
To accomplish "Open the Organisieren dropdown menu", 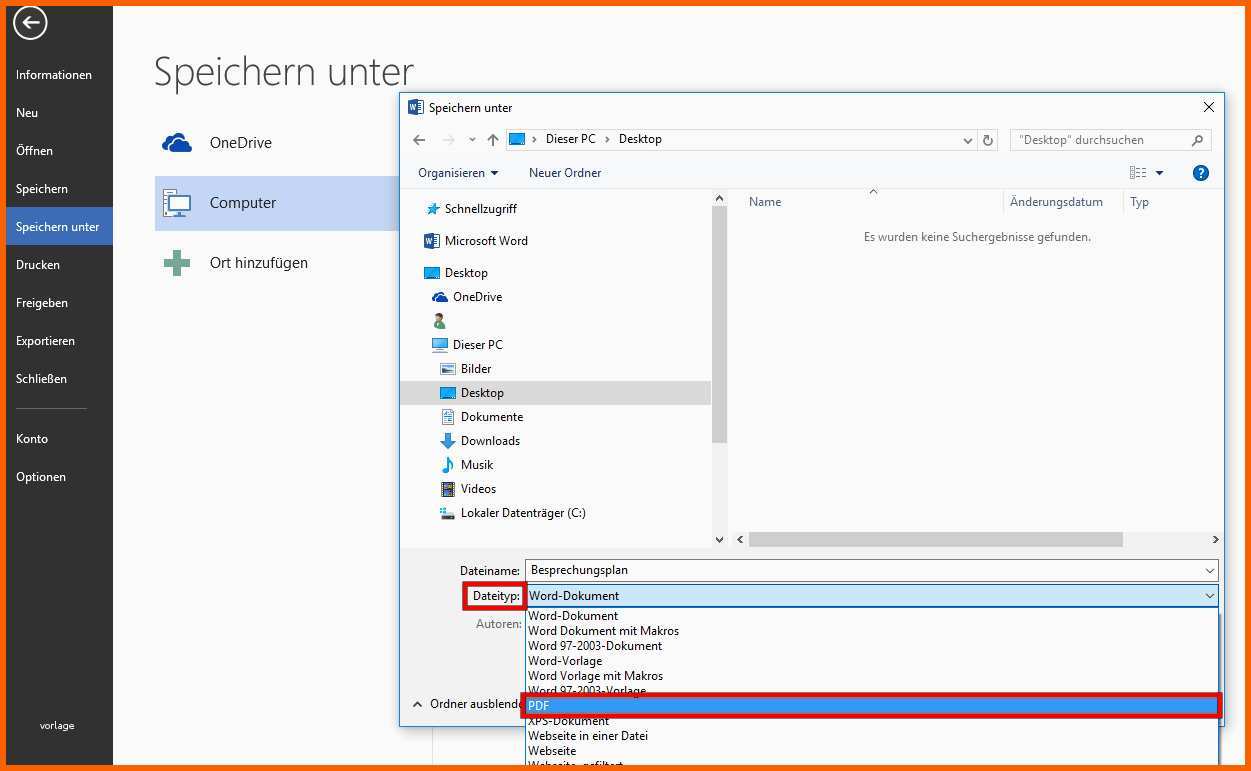I will [458, 173].
